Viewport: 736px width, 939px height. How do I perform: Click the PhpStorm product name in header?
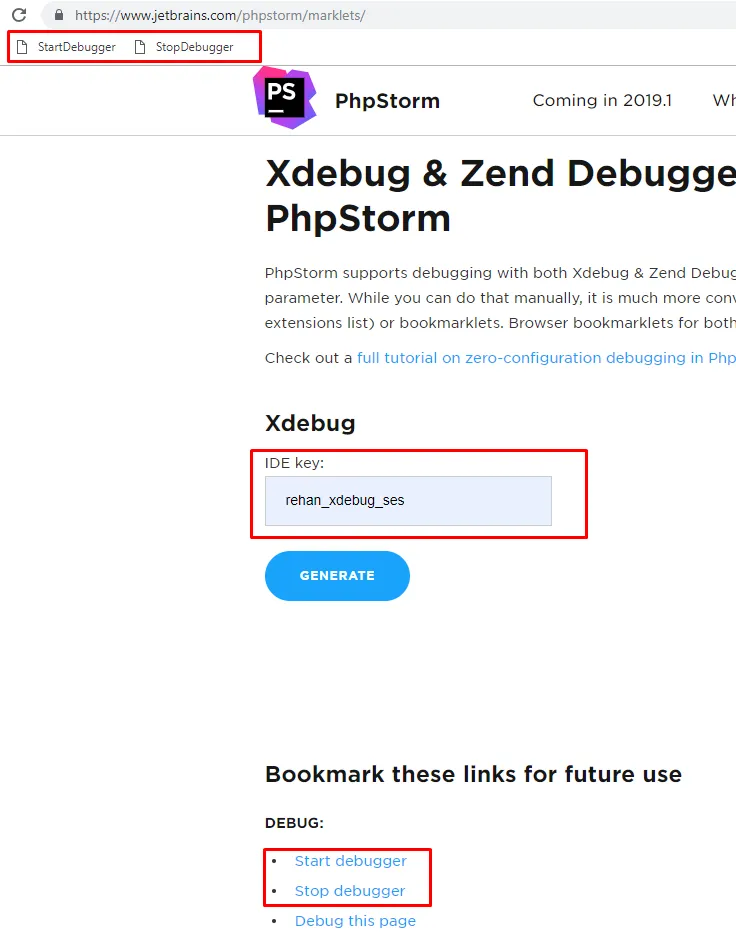[x=387, y=101]
